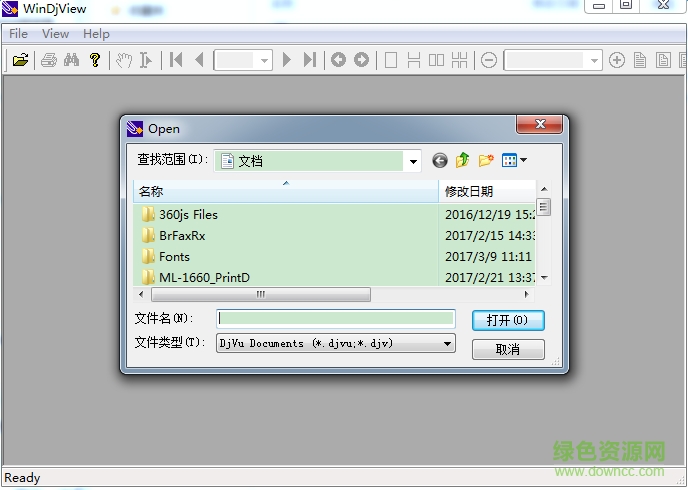Viewport: 688px width, 490px height.
Task: Select the text Select tool
Action: (145, 60)
